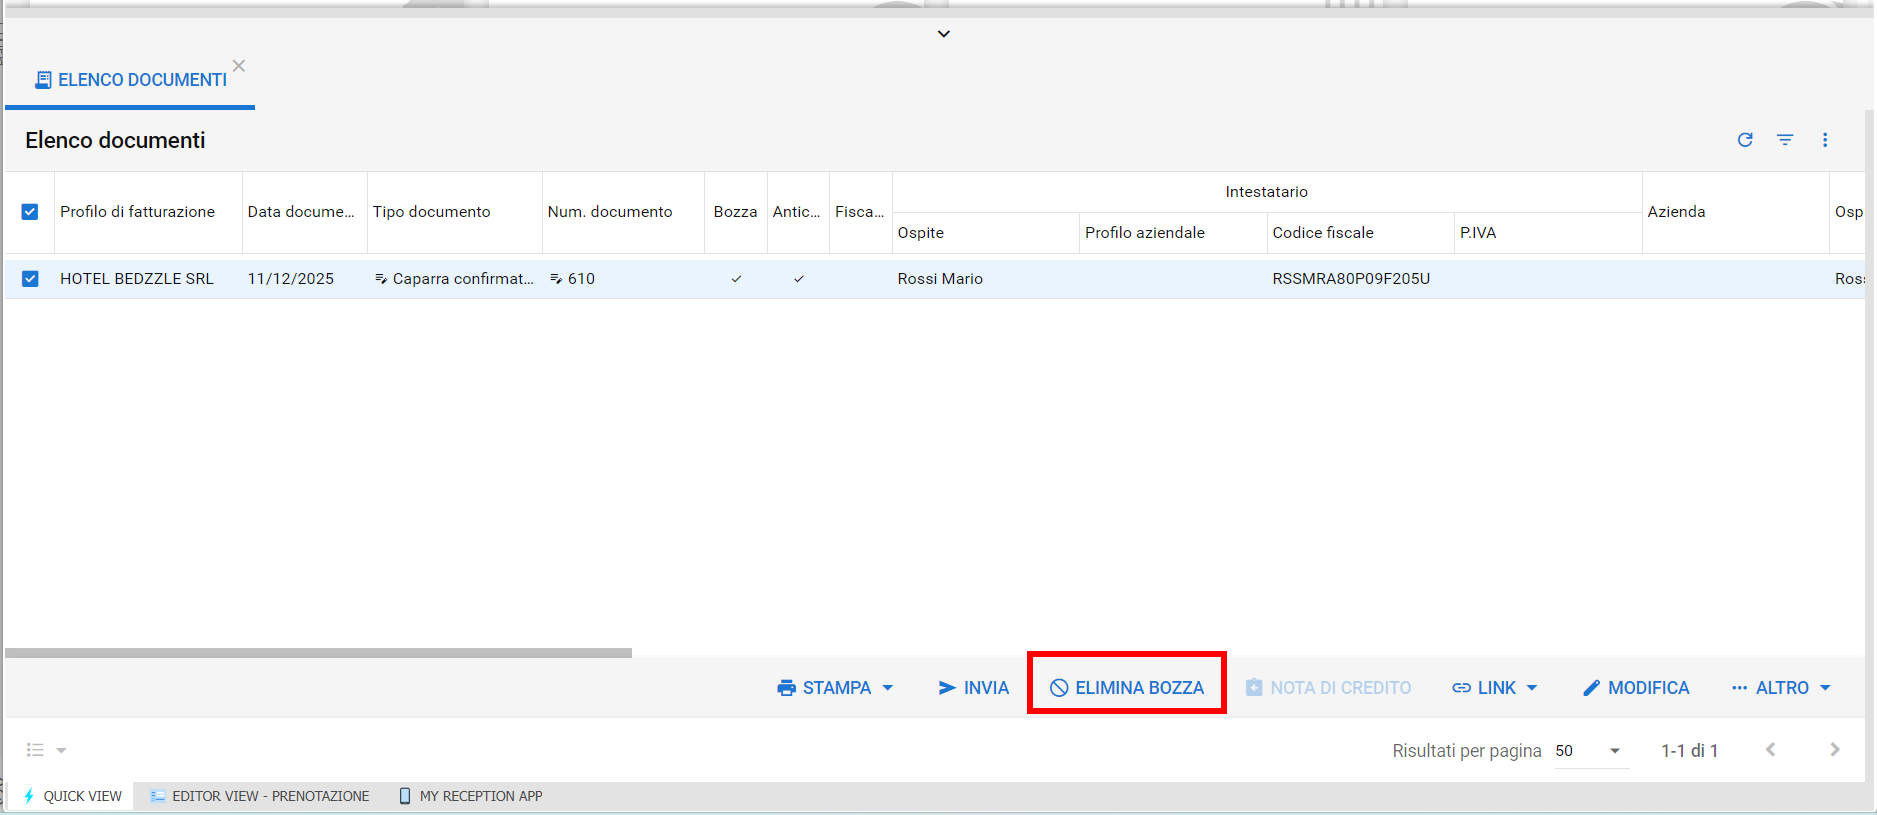
Task: Close the Elenco Documenti tab
Action: (x=239, y=66)
